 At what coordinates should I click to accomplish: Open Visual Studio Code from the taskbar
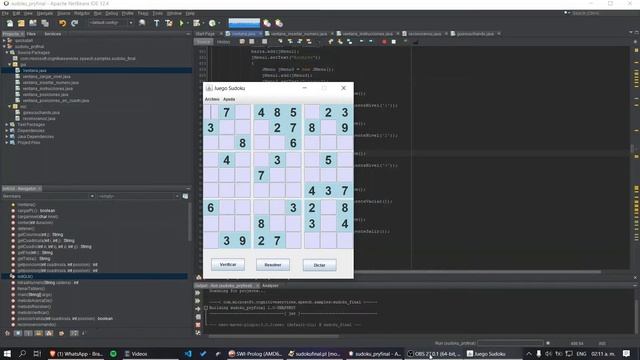(188, 353)
